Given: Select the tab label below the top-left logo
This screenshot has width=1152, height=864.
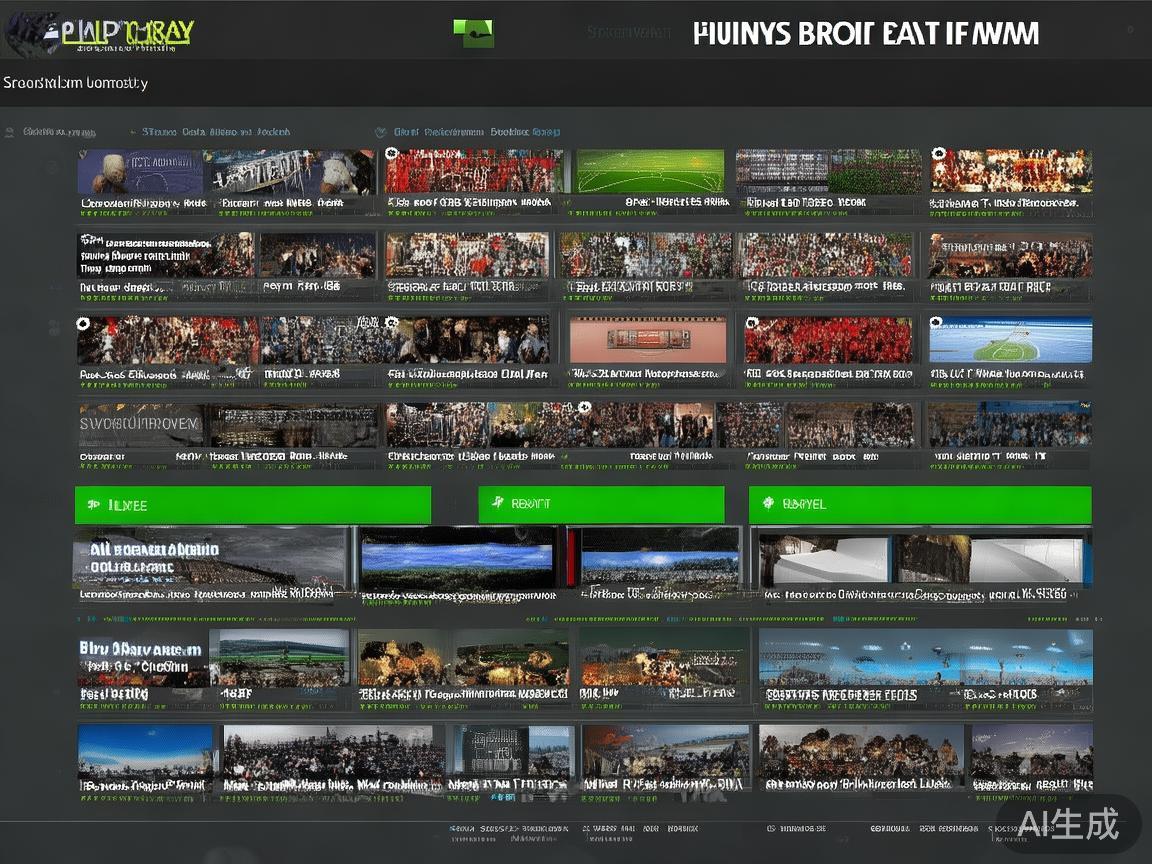Looking at the screenshot, I should (x=76, y=83).
